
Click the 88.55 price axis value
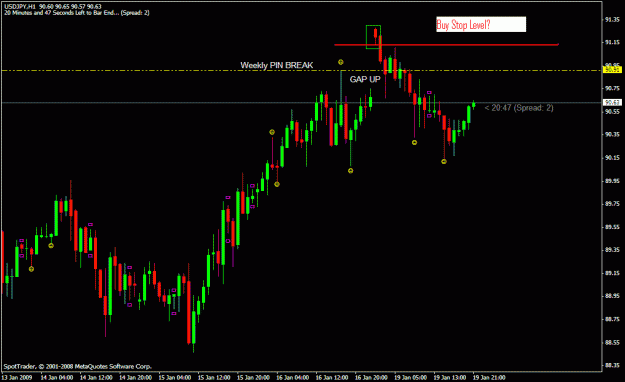click(612, 343)
